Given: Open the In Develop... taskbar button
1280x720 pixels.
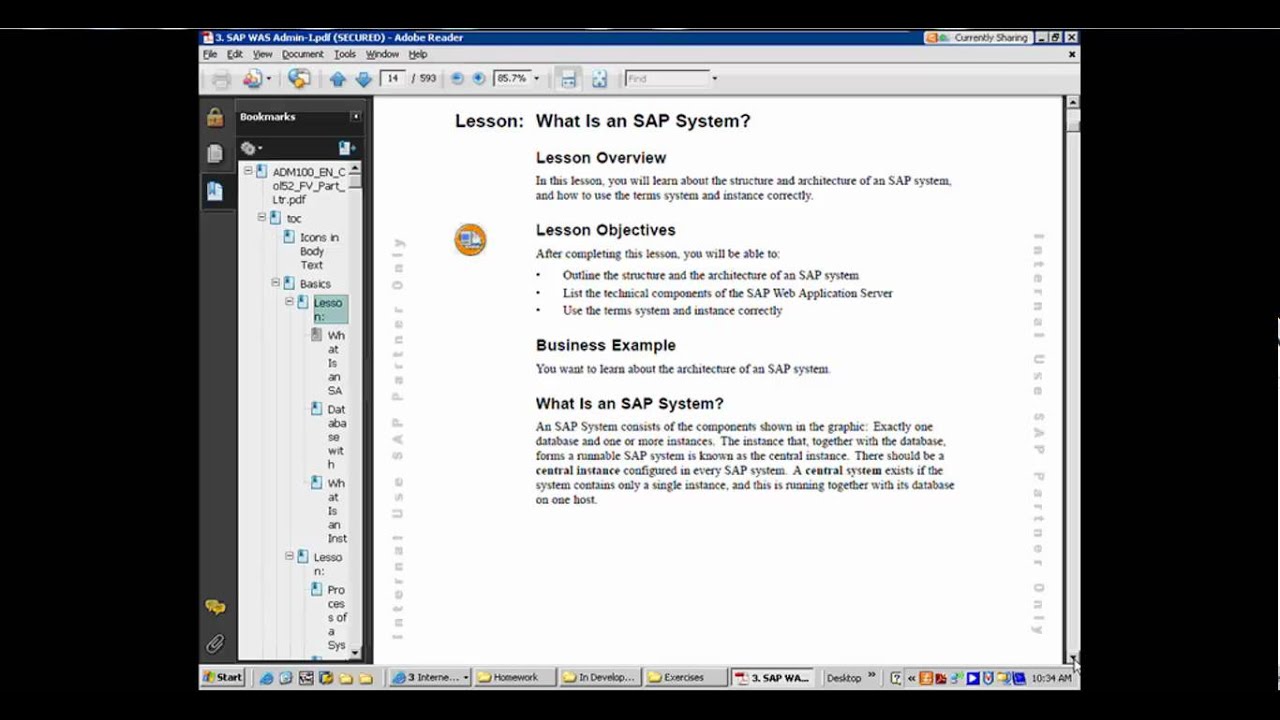Looking at the screenshot, I should pyautogui.click(x=600, y=677).
